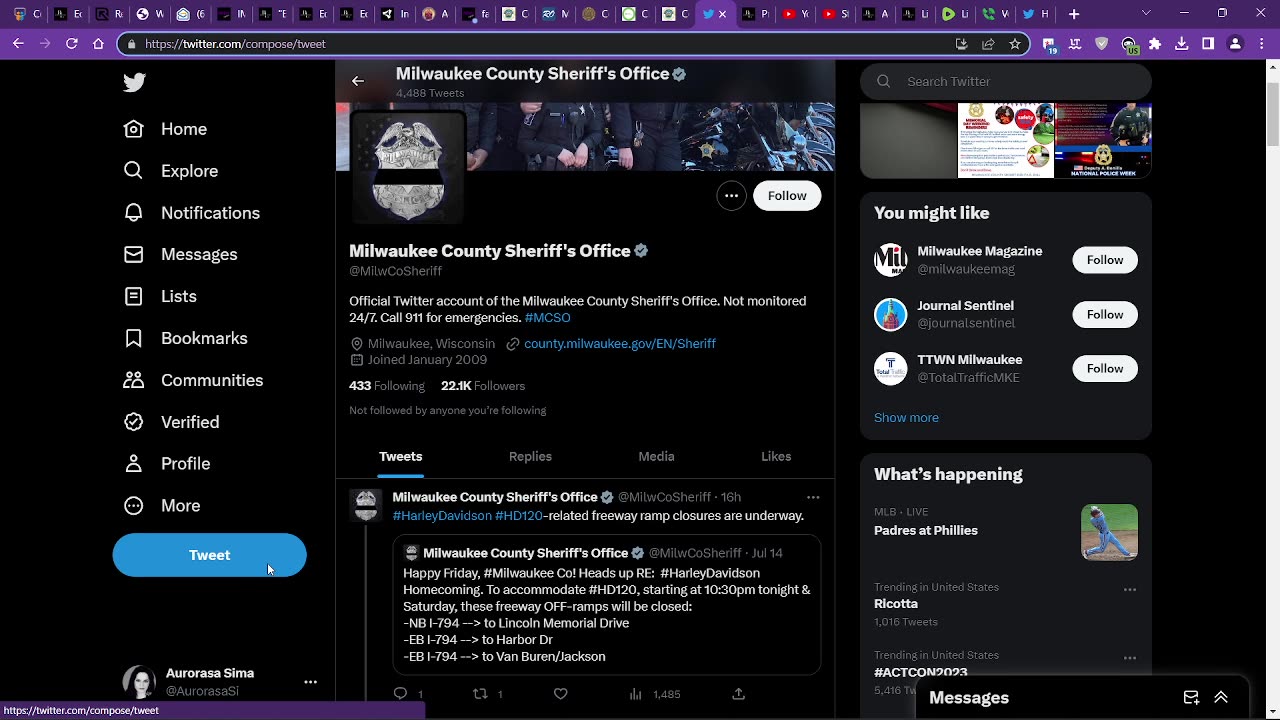Follow Milwaukee Magazine
The image size is (1280, 720).
click(1105, 260)
